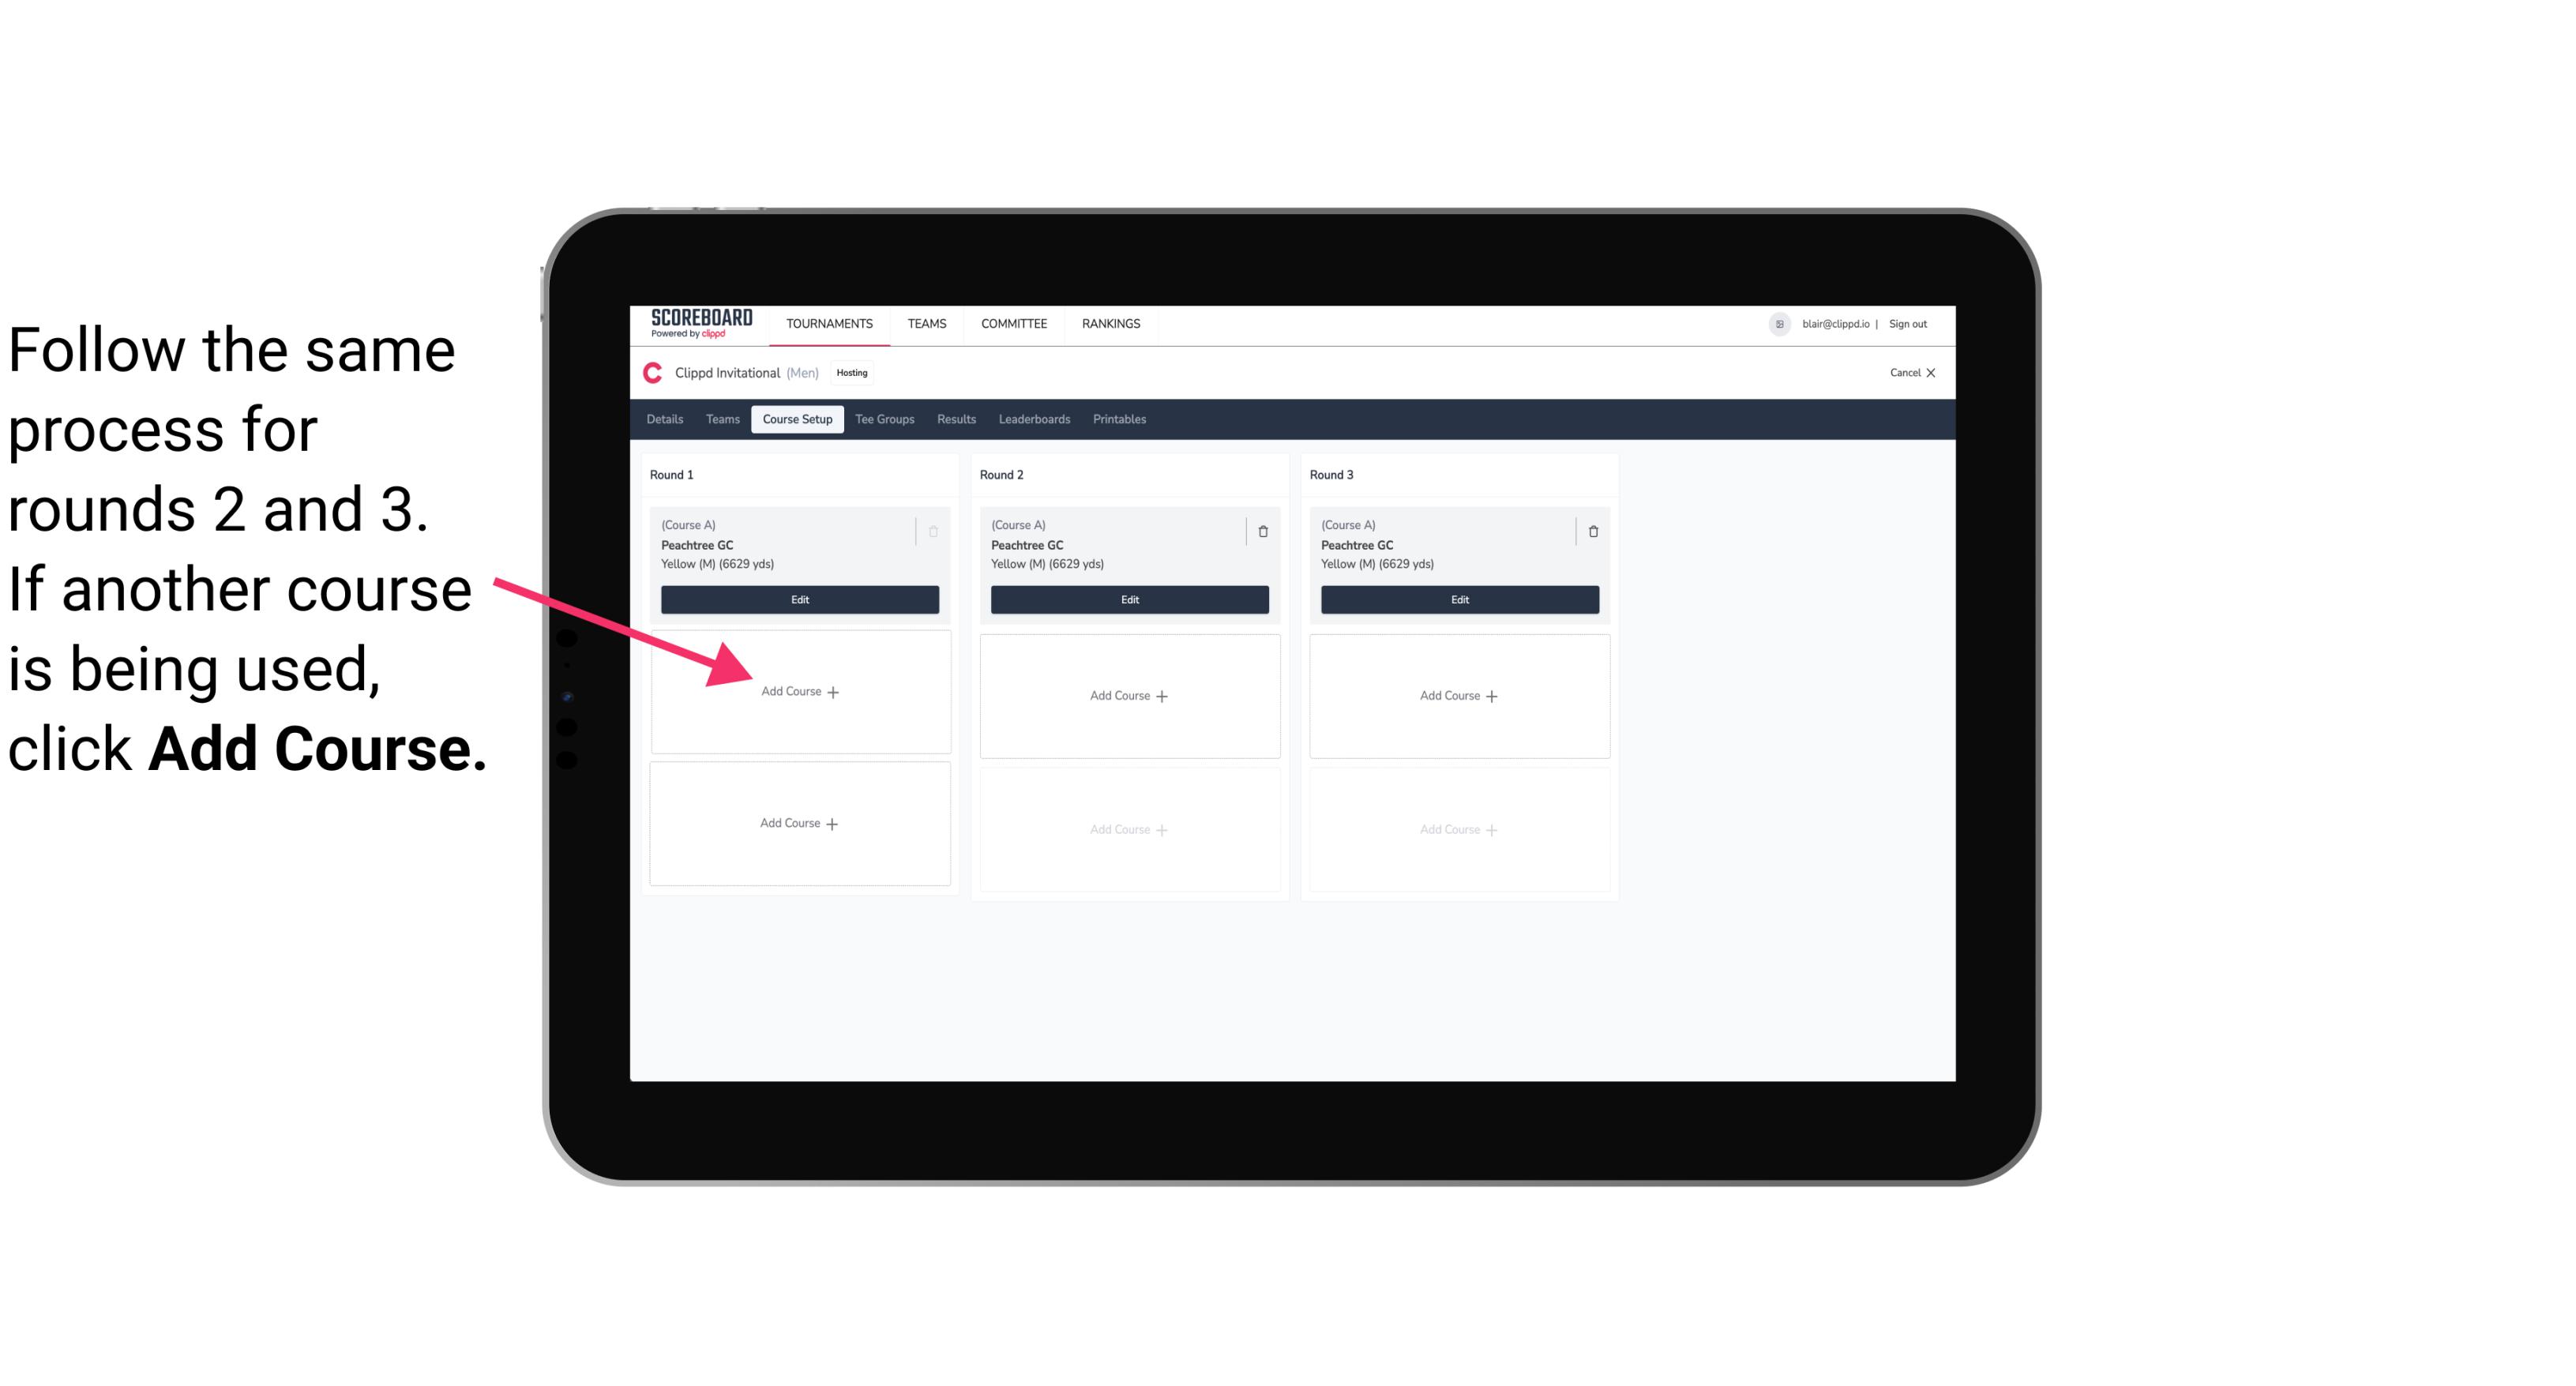
Task: Select the Tee Groups tab
Action: (882, 419)
